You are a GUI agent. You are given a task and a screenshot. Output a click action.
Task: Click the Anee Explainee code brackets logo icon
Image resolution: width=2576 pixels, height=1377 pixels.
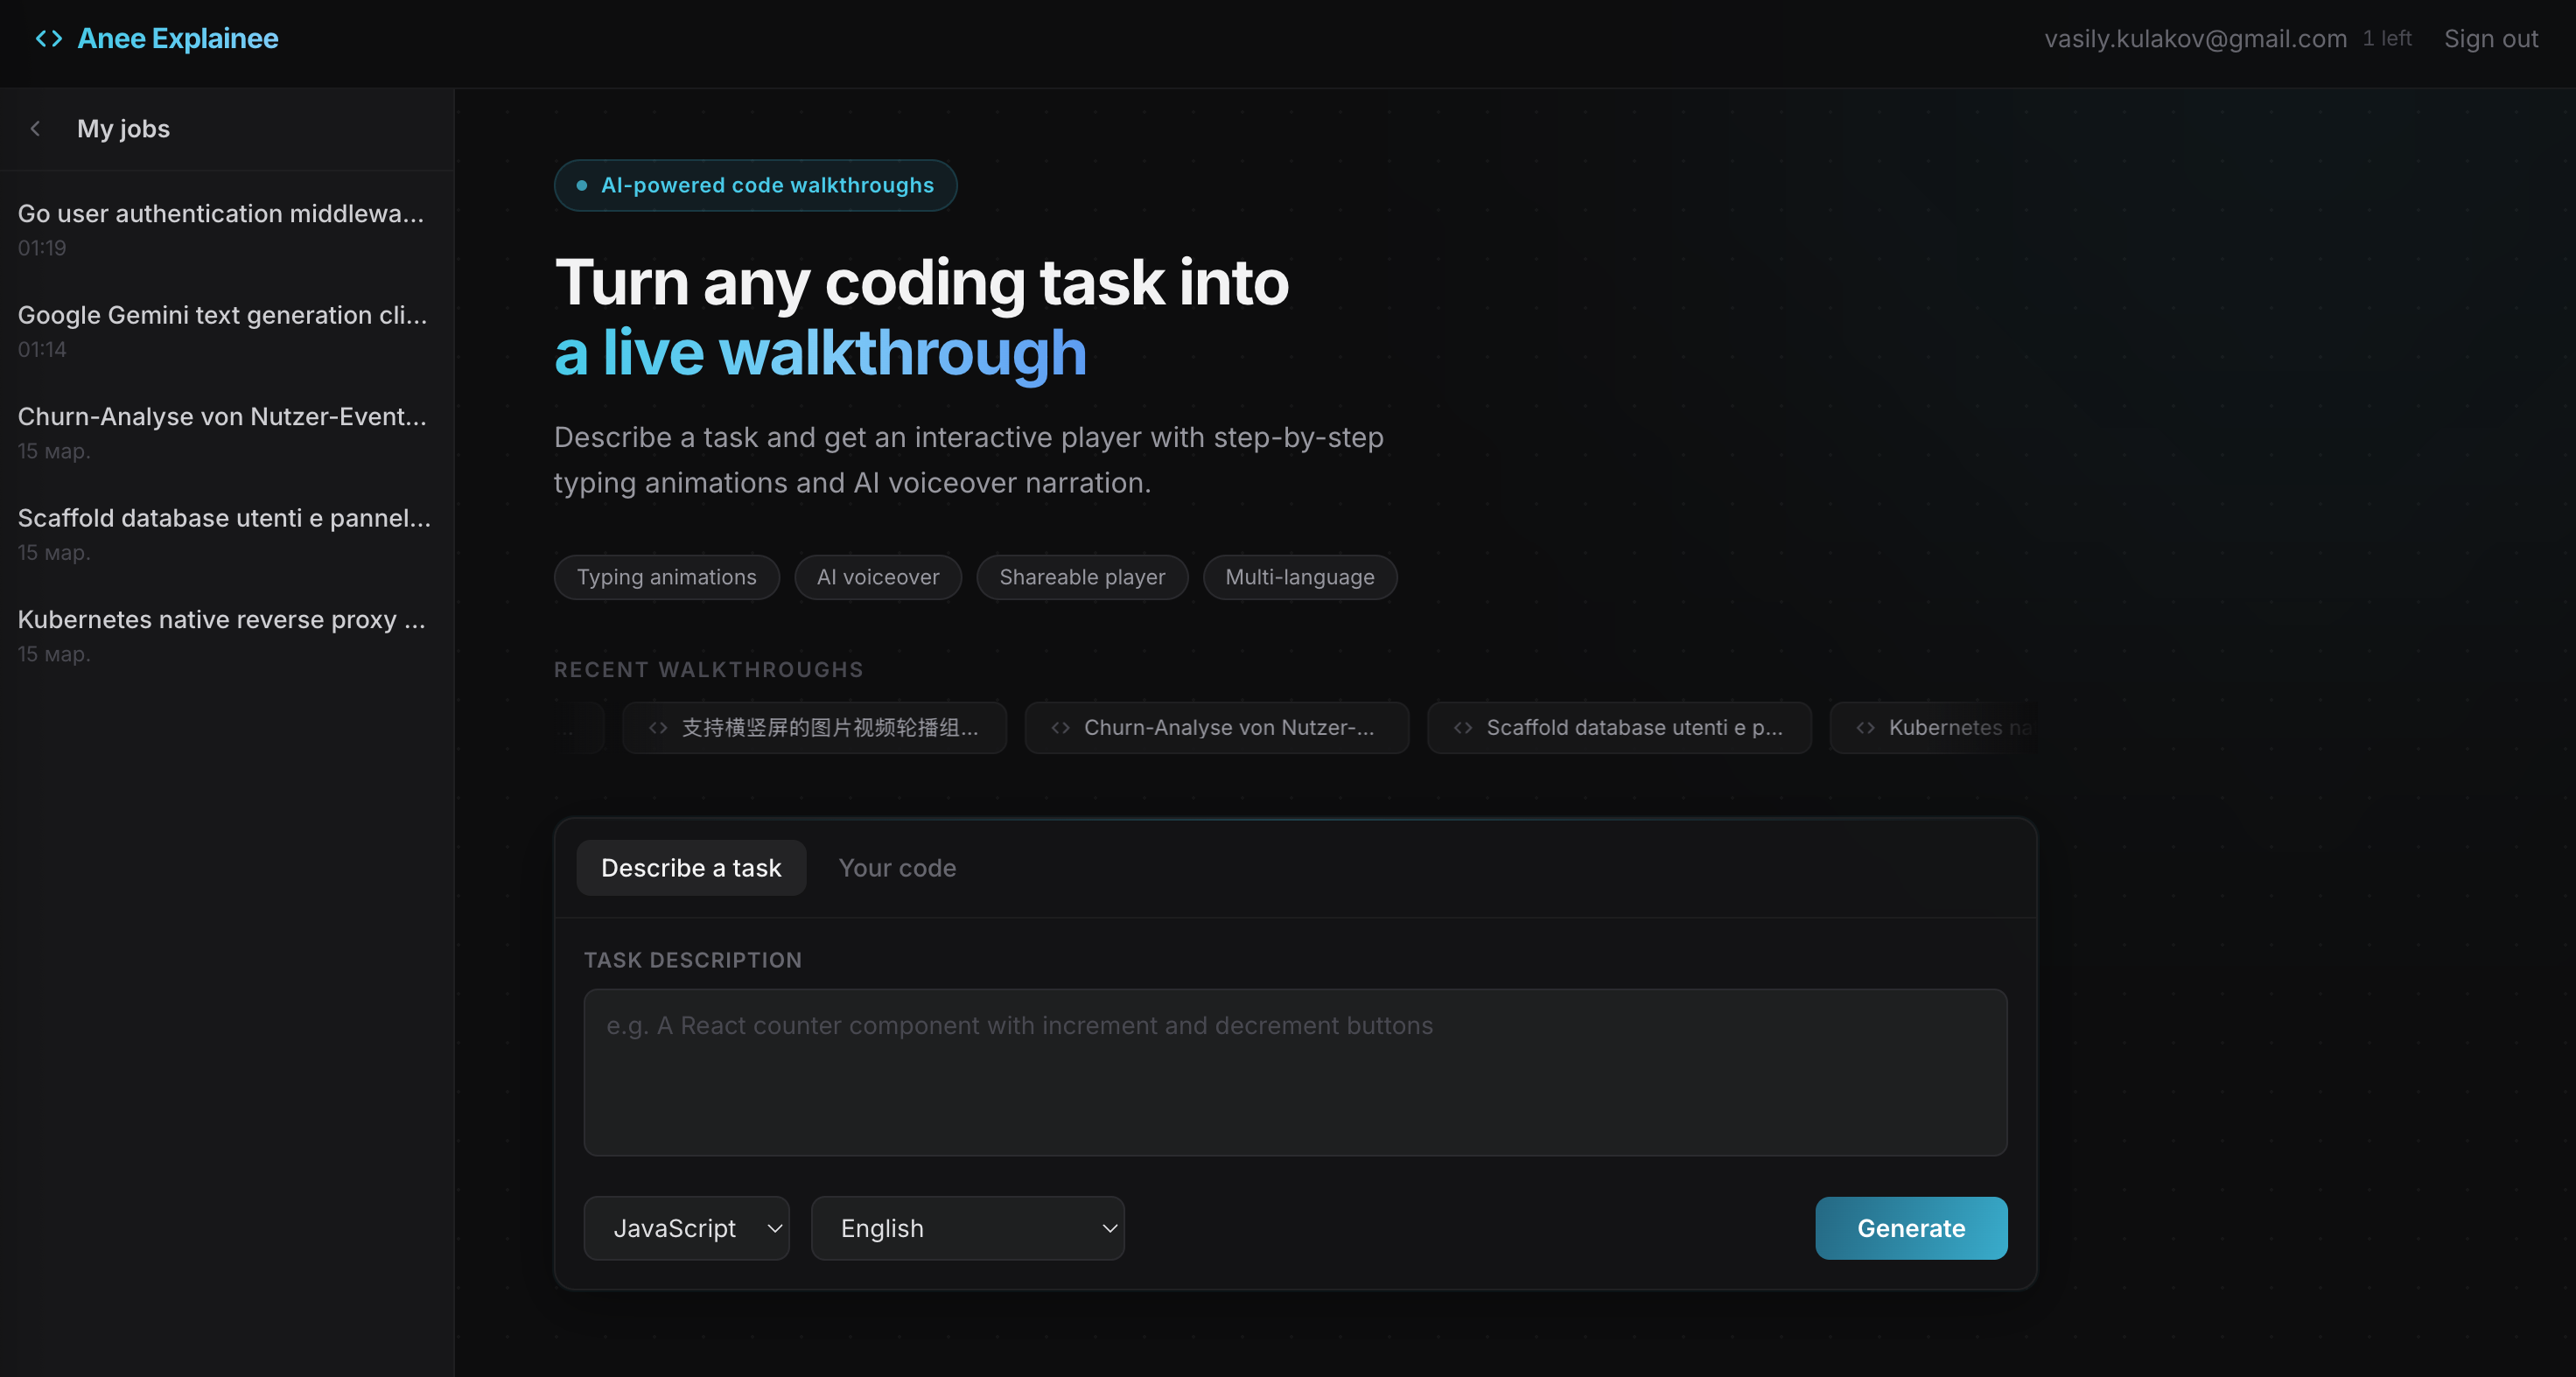(x=48, y=38)
